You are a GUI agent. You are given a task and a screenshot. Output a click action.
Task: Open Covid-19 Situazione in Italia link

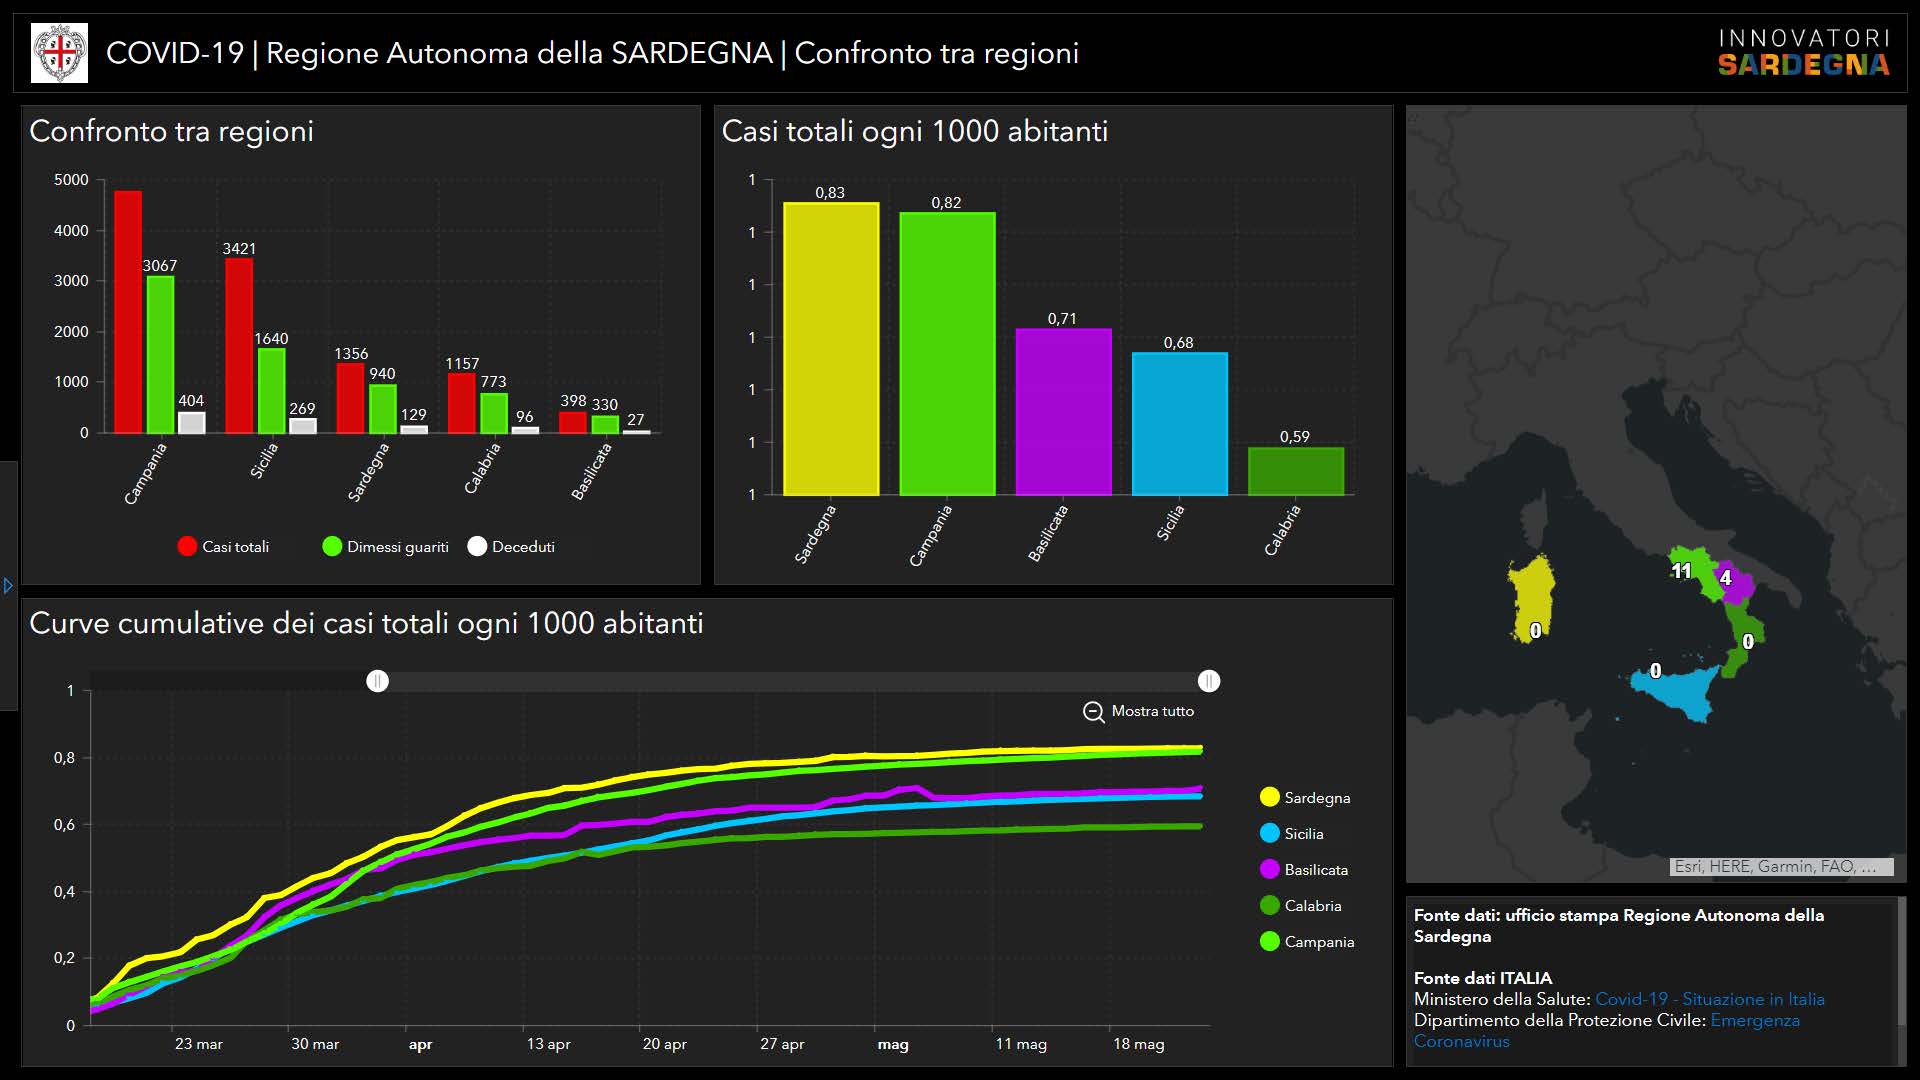click(x=1709, y=999)
